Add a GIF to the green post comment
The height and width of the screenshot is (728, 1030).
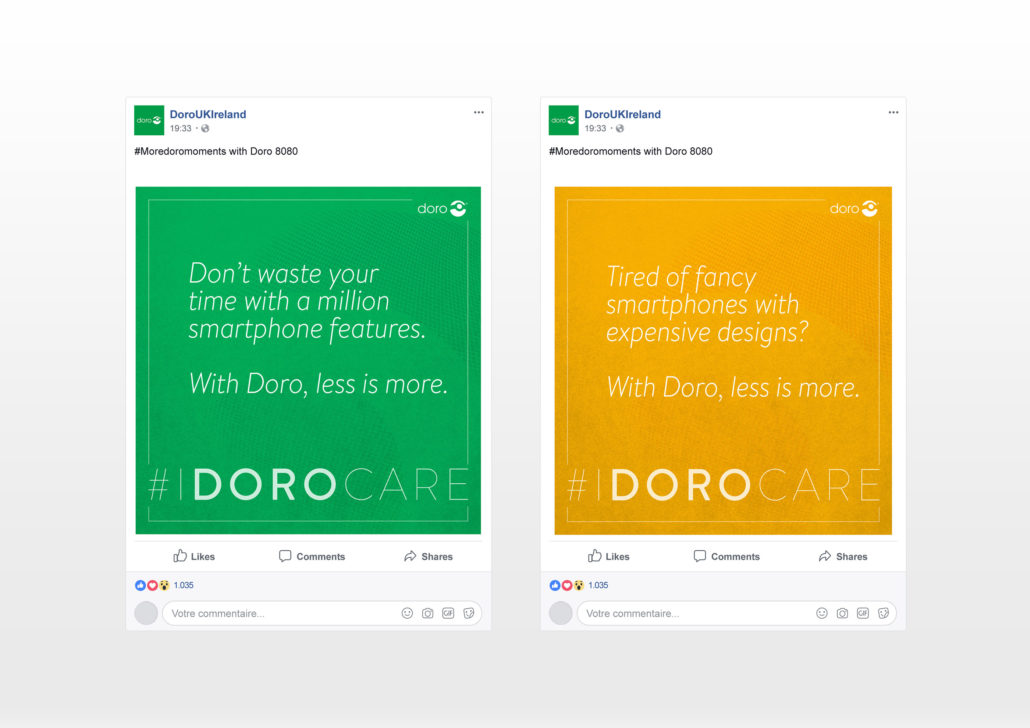pyautogui.click(x=448, y=613)
